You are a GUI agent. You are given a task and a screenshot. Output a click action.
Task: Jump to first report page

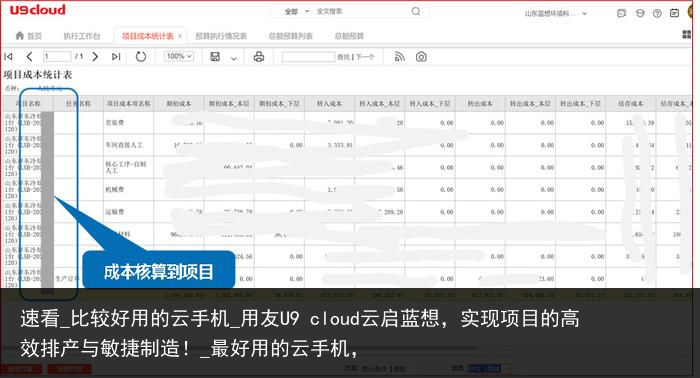(x=8, y=57)
